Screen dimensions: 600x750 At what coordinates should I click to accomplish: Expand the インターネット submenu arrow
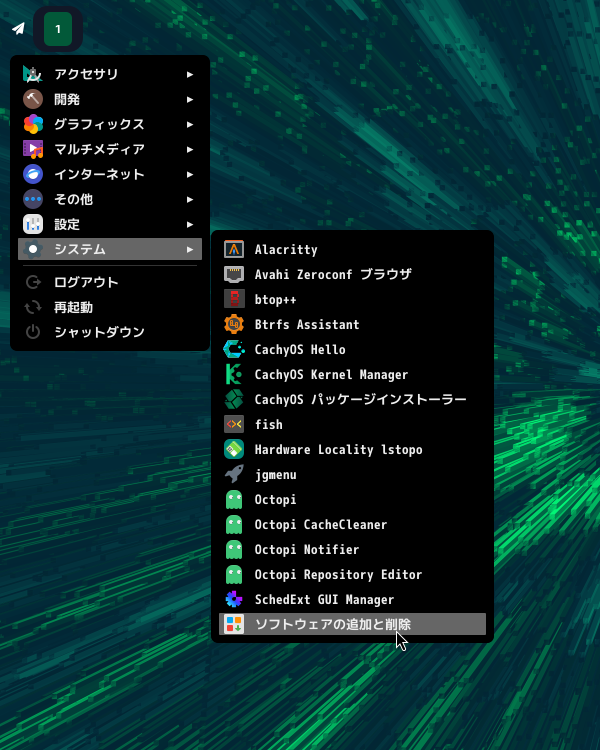coord(190,174)
